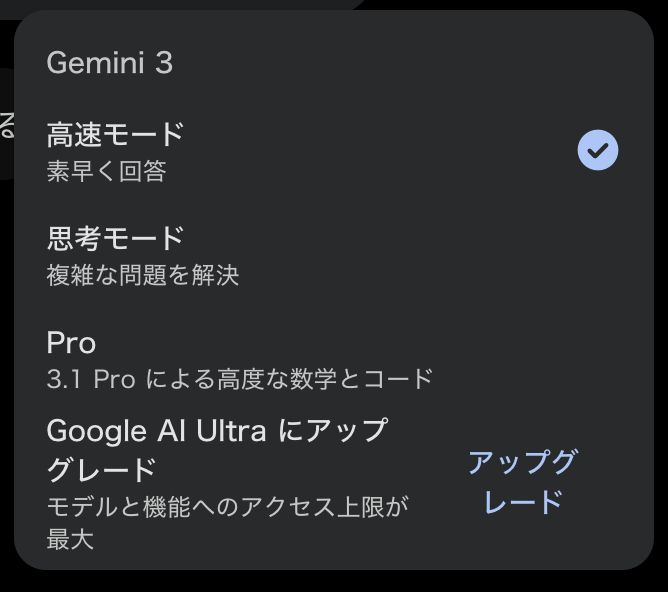Click the アップグレード link
Screen dimensions: 668x592
coord(522,481)
